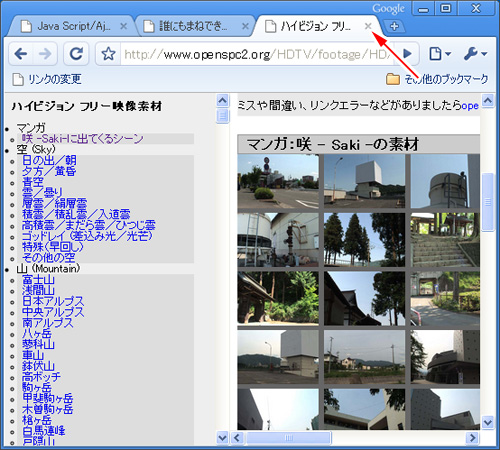Minimize the Chrome window
Image resolution: width=500 pixels, height=450 pixels.
click(x=424, y=9)
